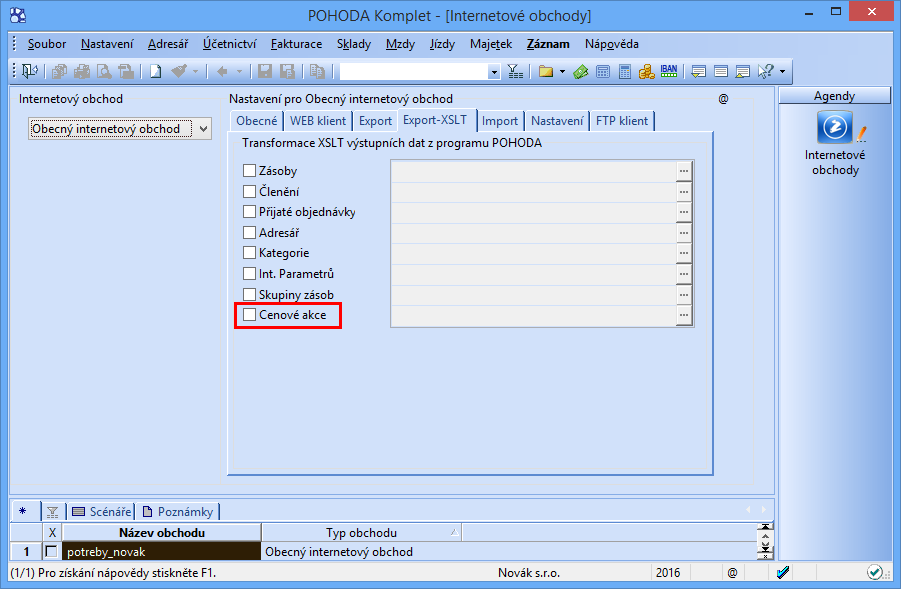901x589 pixels.
Task: Click the grayed save diskette icon
Action: (264, 71)
